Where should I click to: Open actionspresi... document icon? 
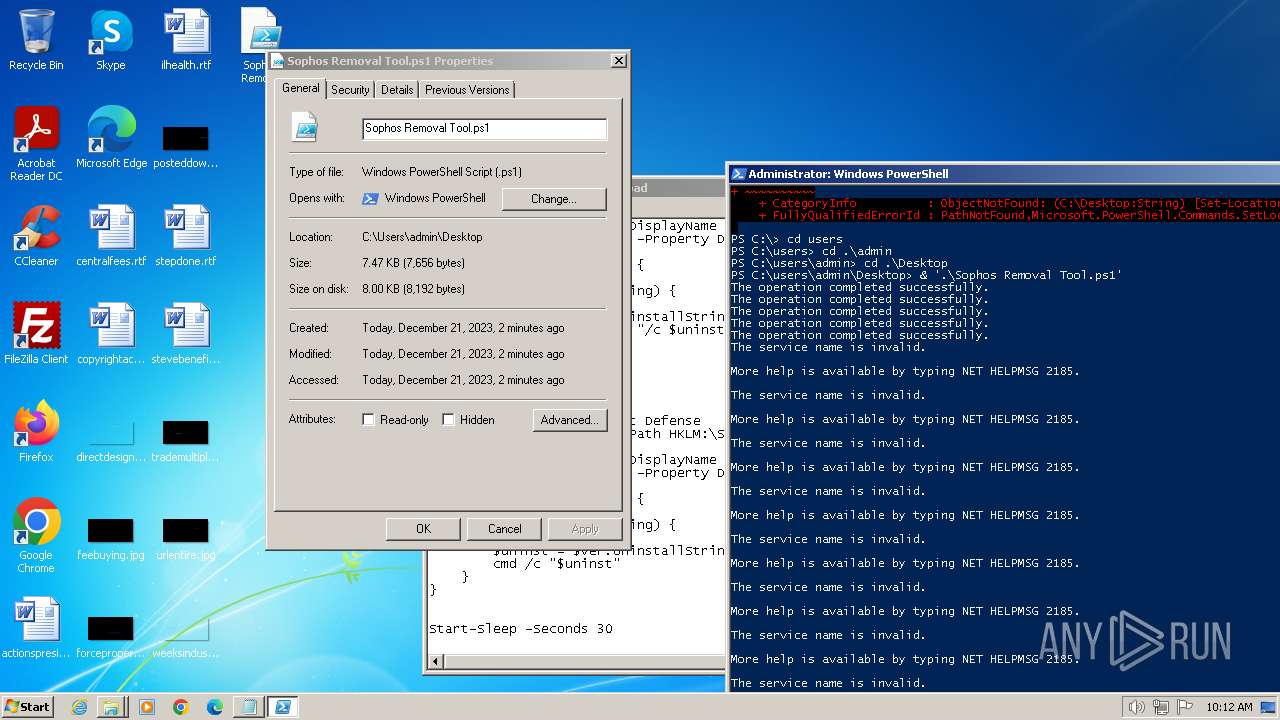click(36, 628)
